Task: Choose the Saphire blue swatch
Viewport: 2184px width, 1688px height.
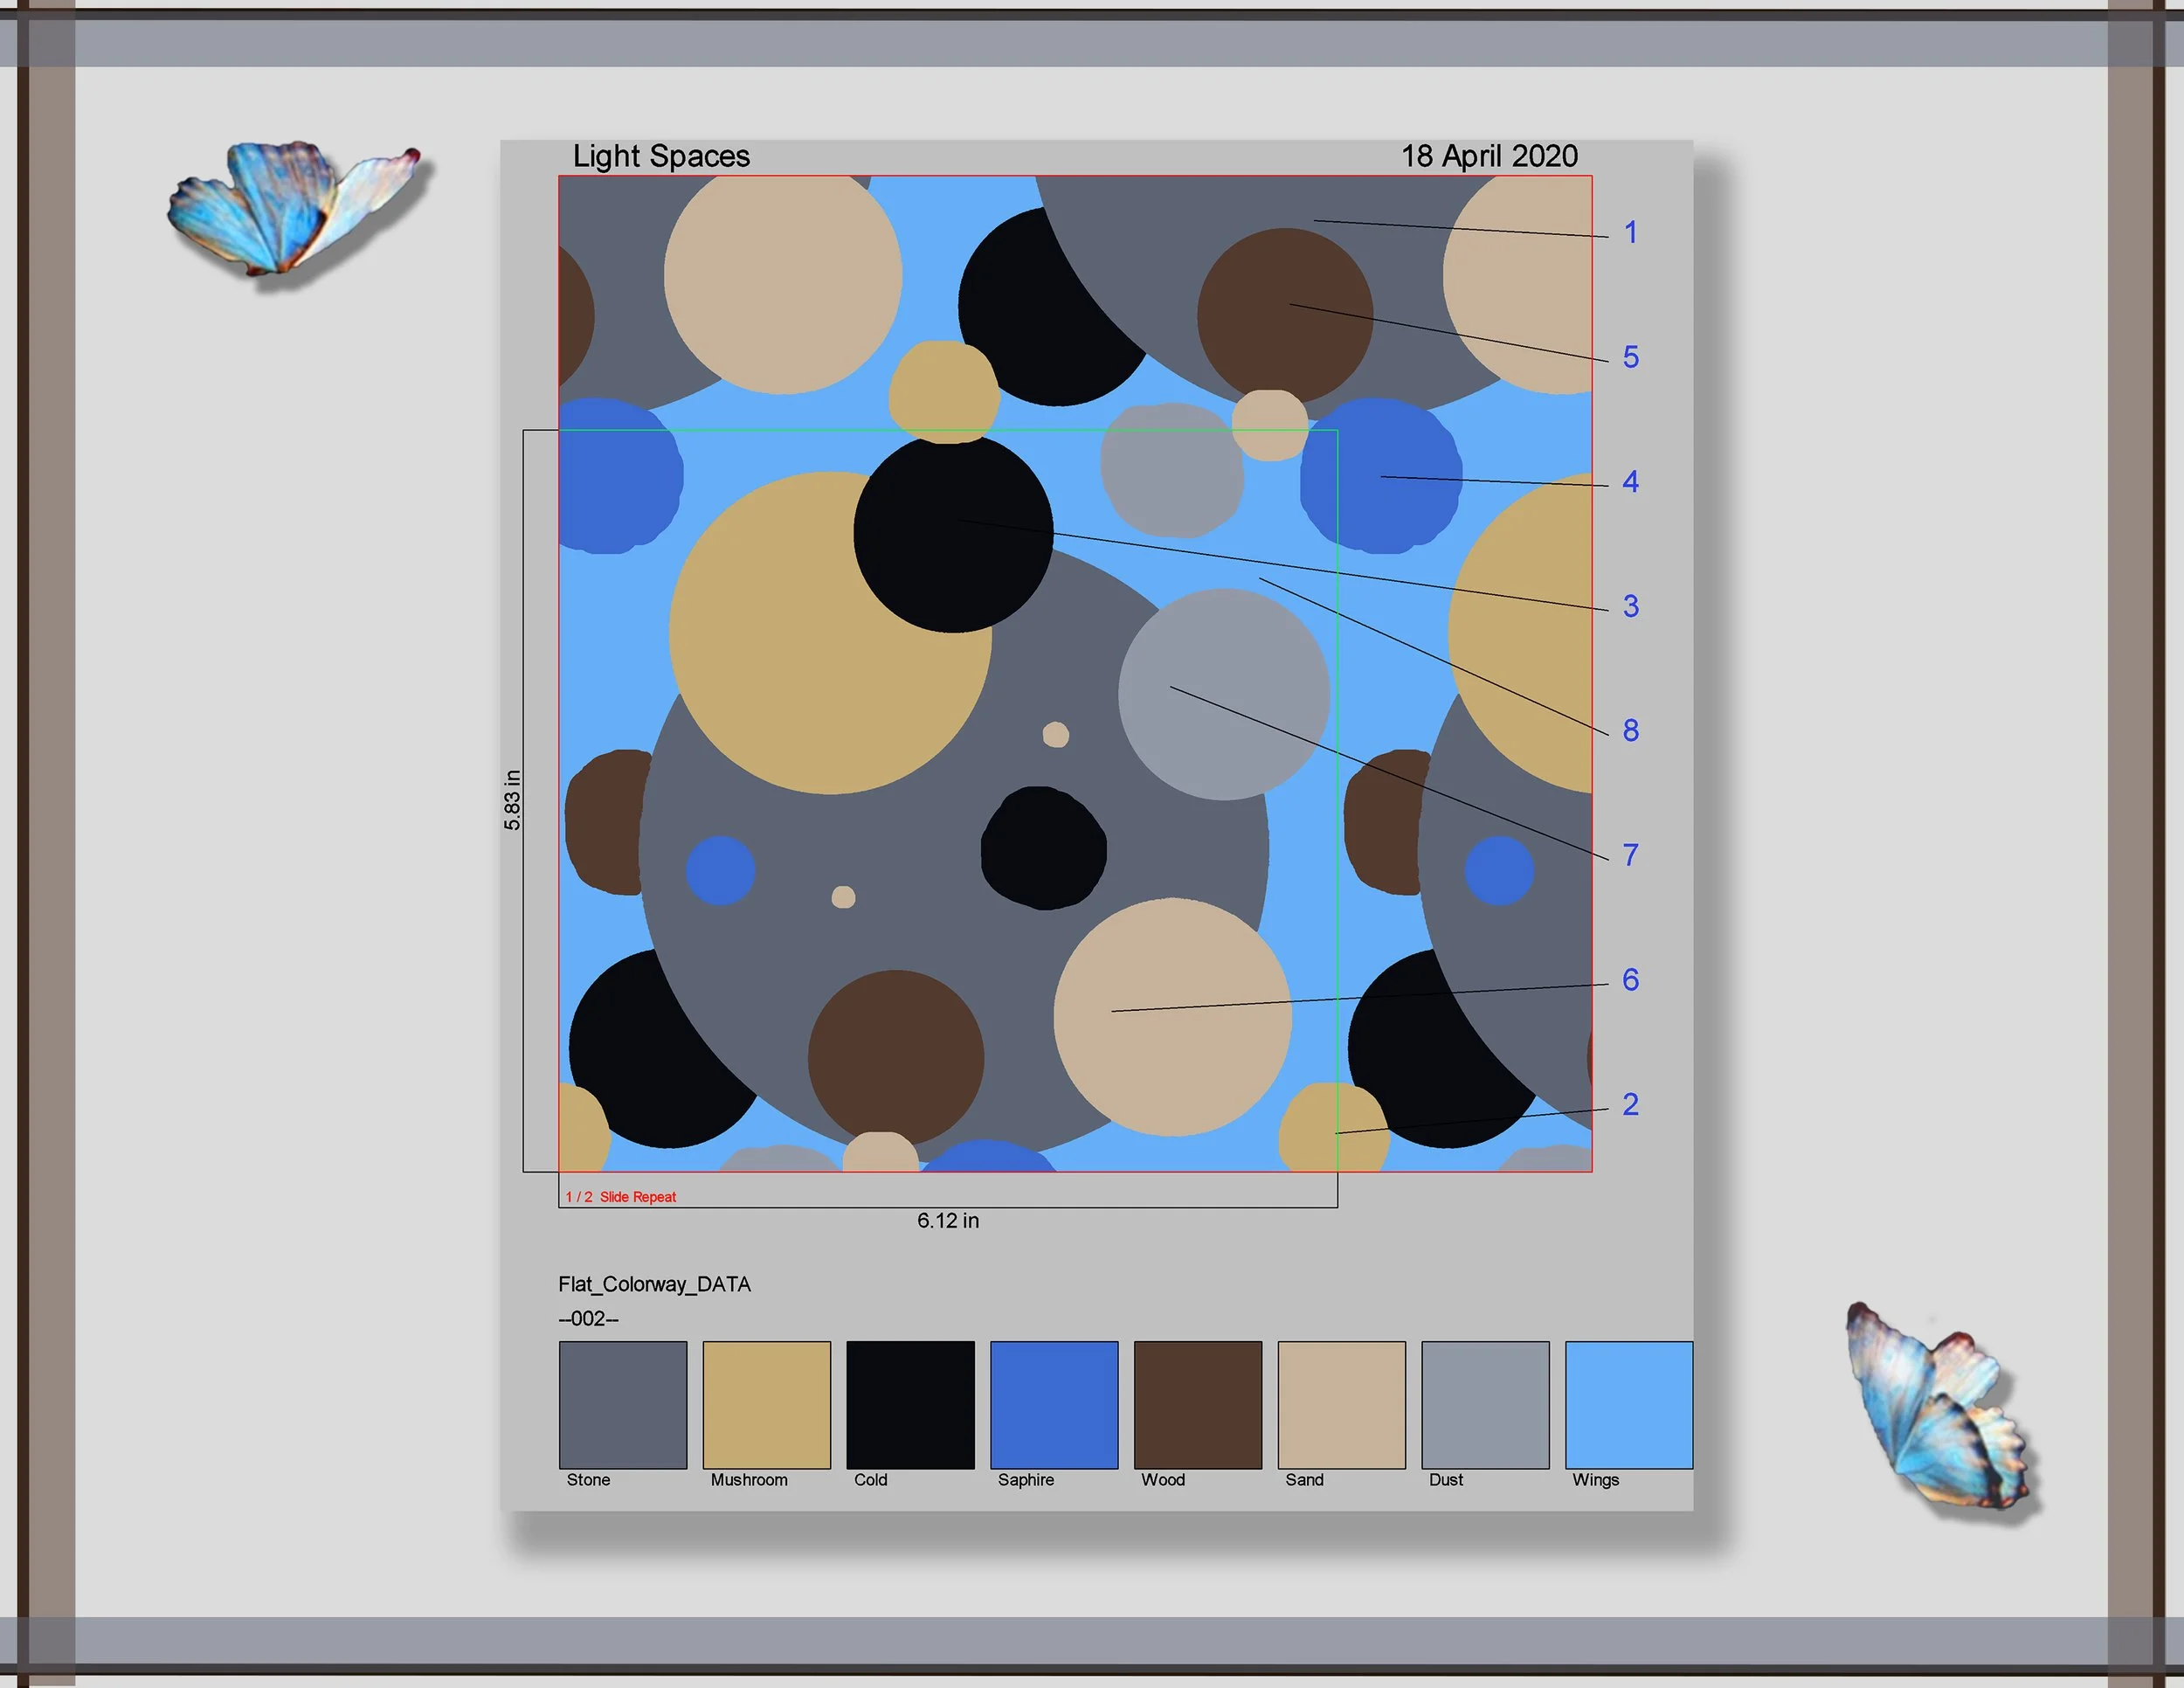Action: [x=1053, y=1404]
